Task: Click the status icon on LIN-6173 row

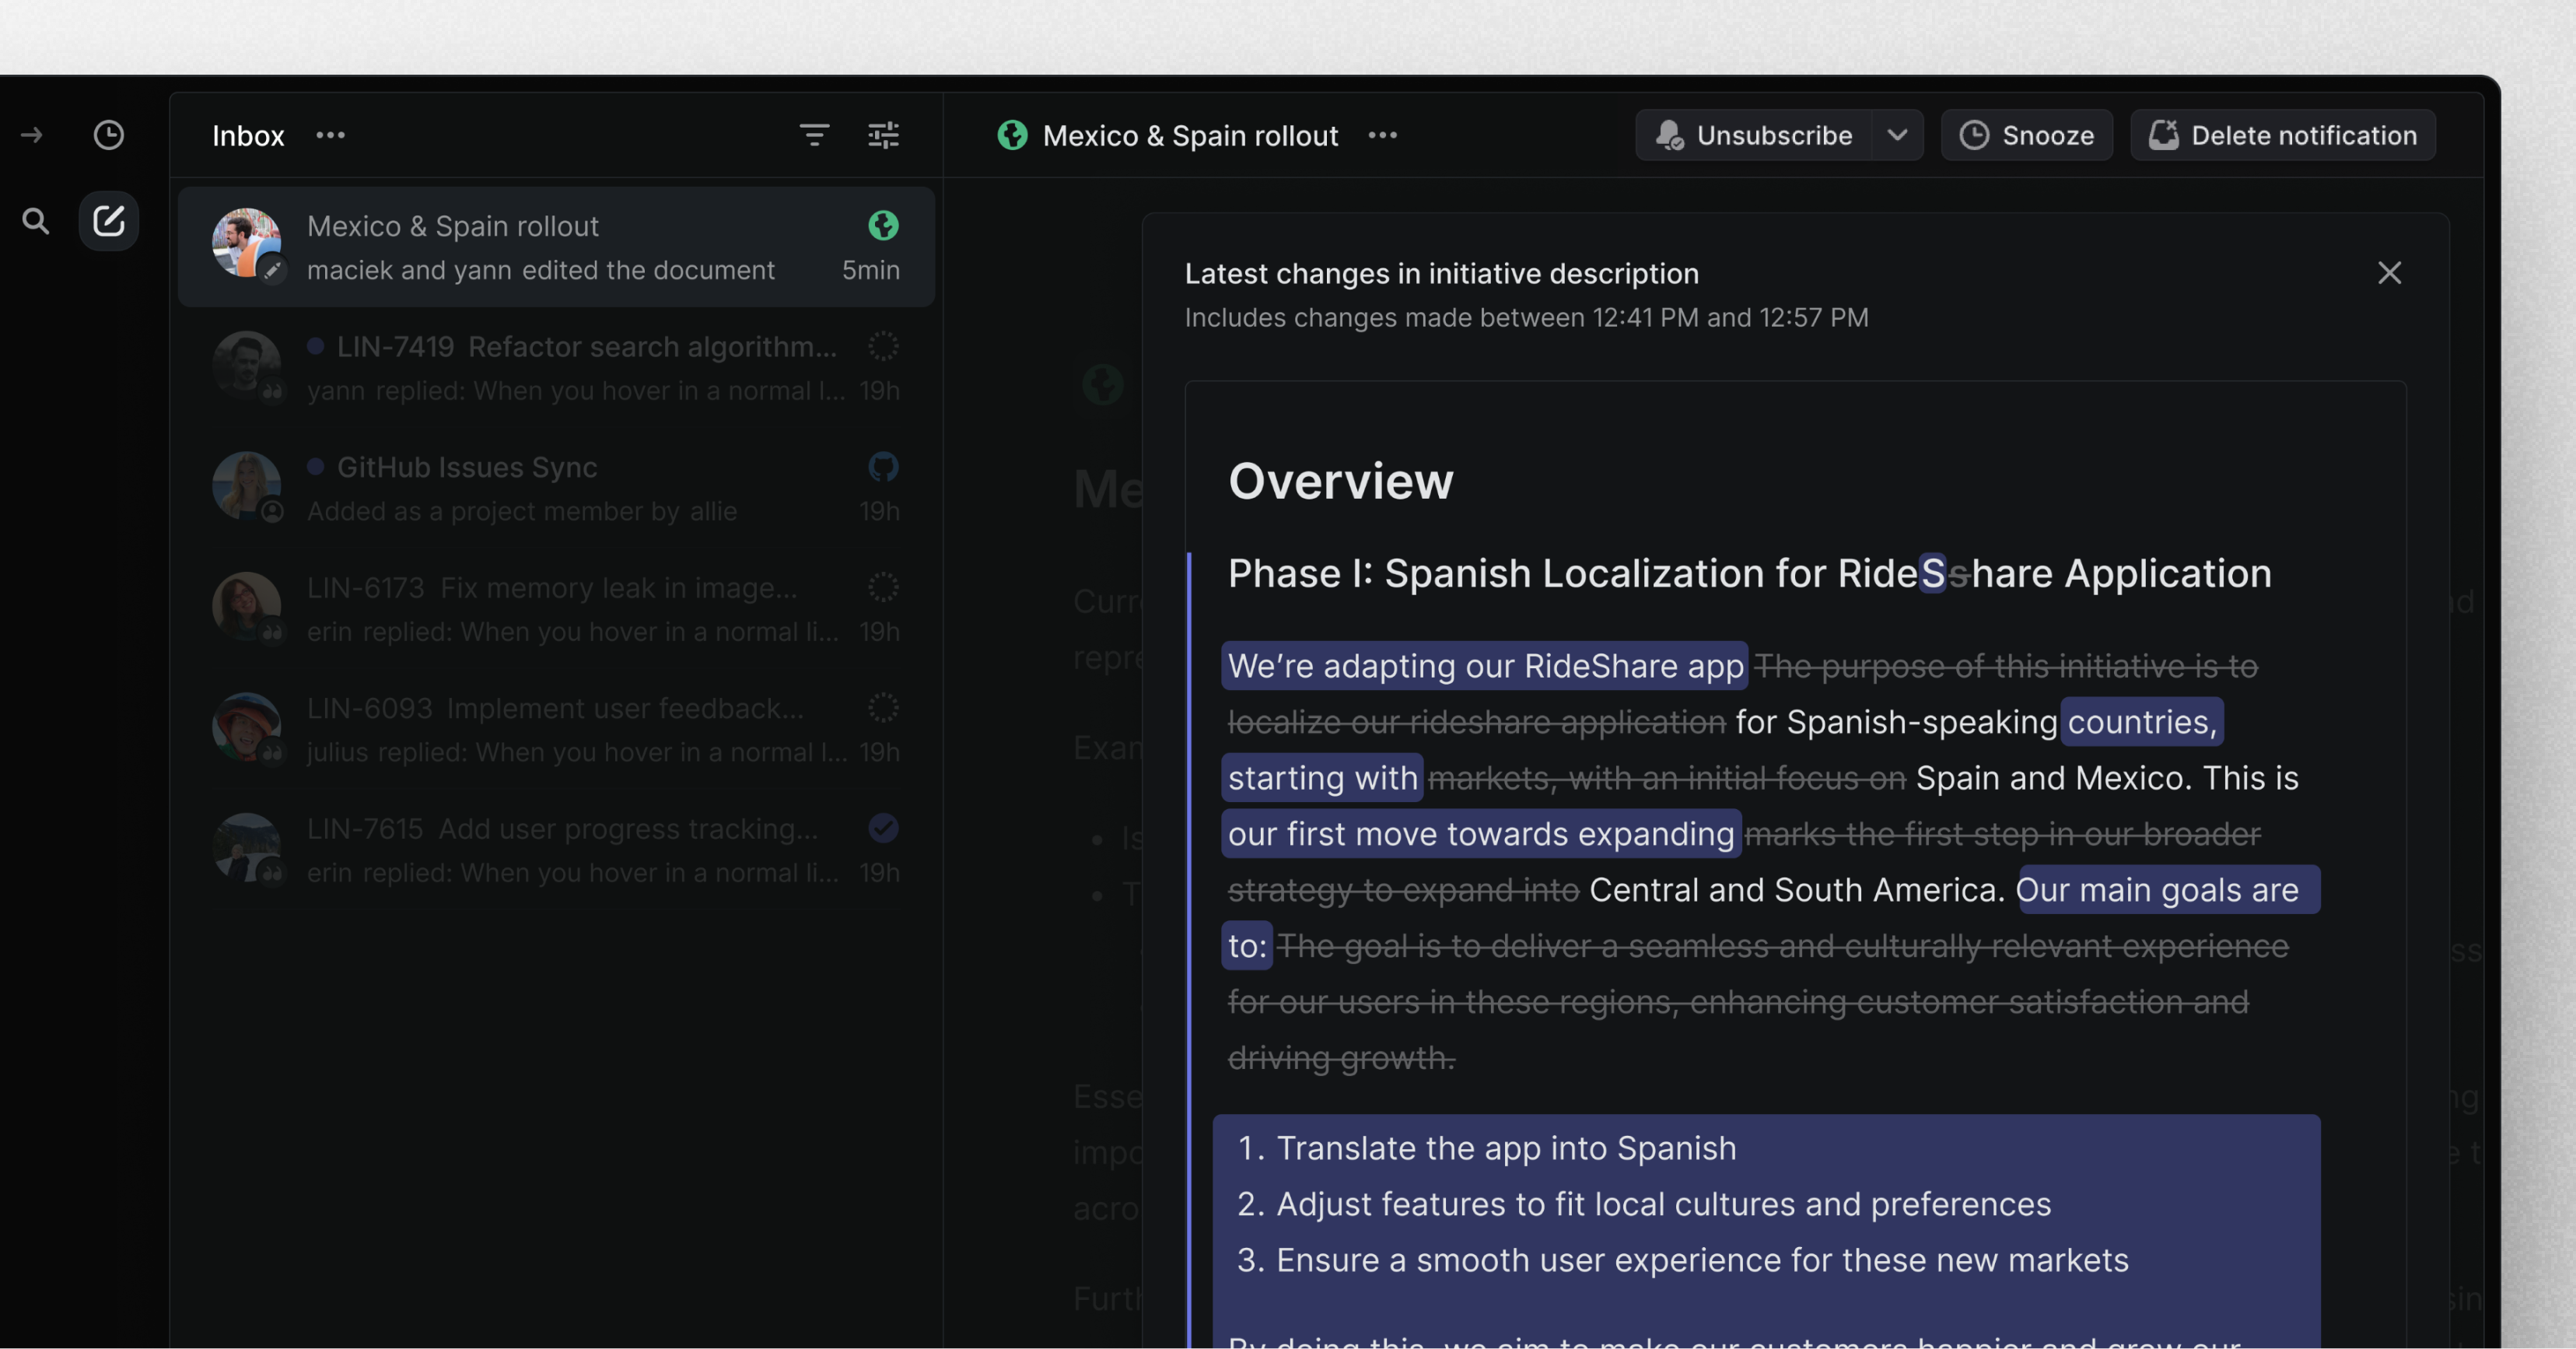Action: 883,588
